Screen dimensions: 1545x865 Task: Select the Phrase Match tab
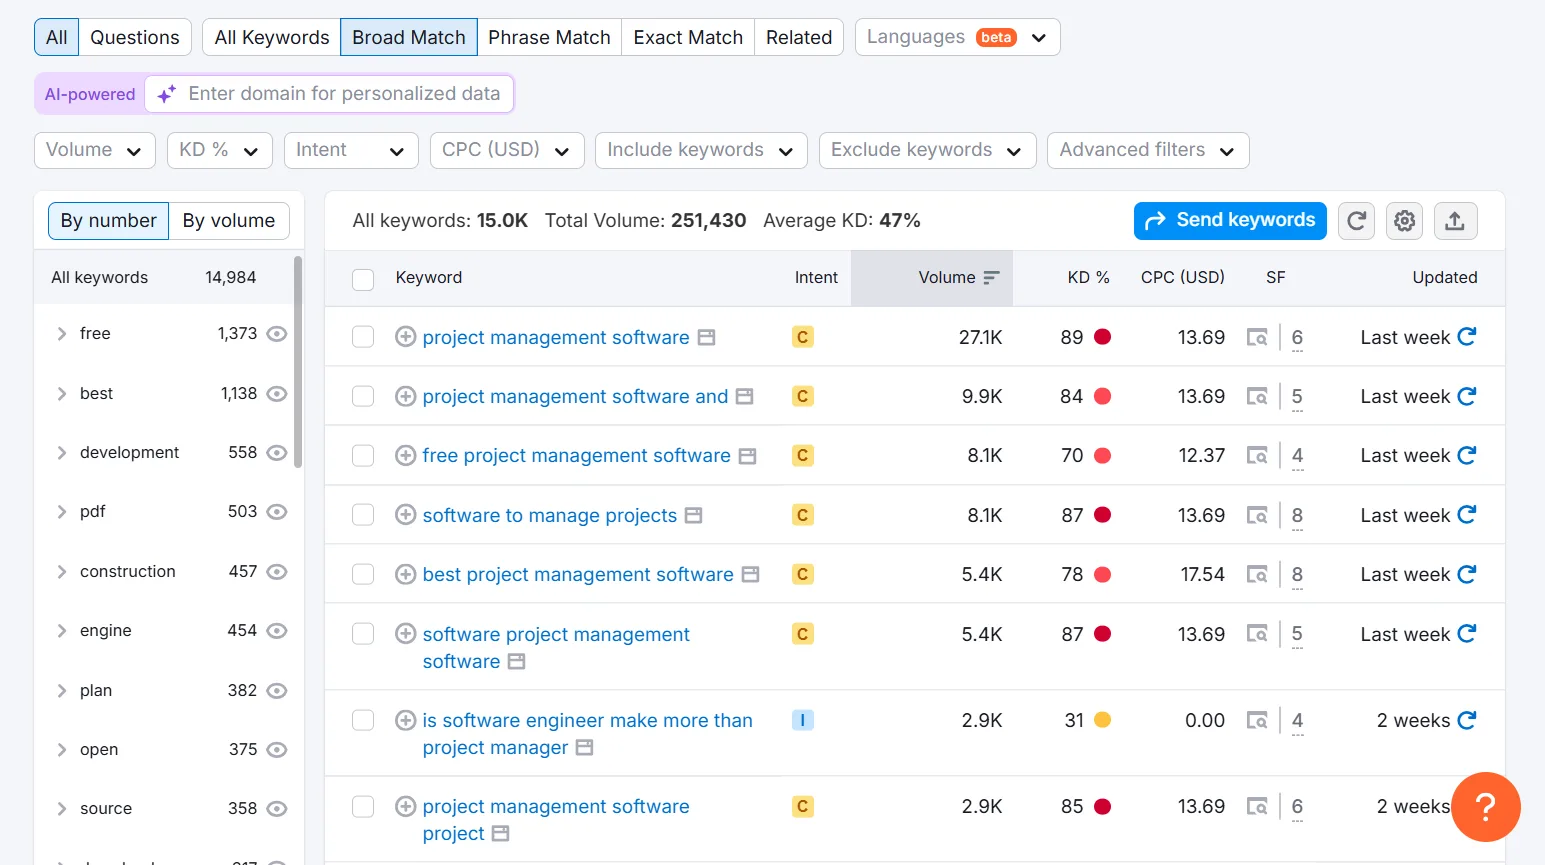[549, 38]
